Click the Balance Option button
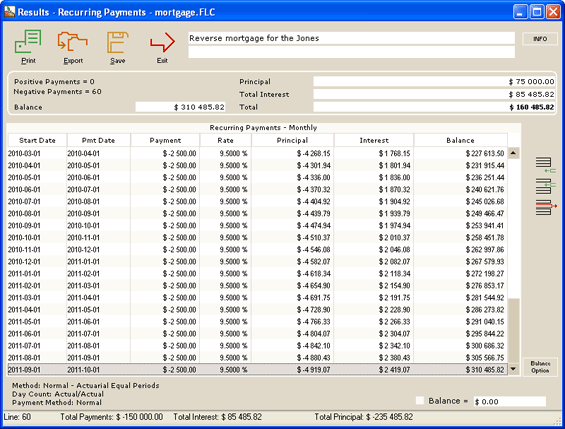 (x=540, y=367)
